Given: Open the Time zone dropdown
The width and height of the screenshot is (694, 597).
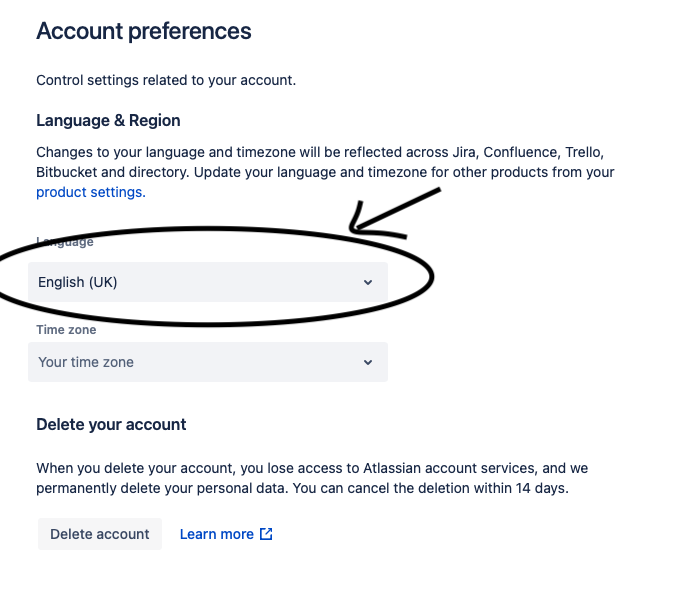Looking at the screenshot, I should coord(207,362).
